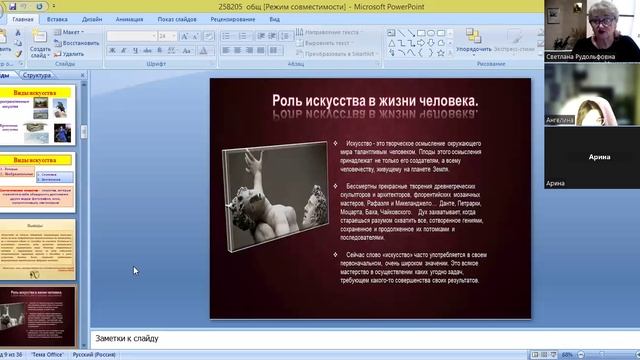This screenshot has height=360, width=640.
Task: Click the decrease list level icon
Action: pyautogui.click(x=261, y=36)
